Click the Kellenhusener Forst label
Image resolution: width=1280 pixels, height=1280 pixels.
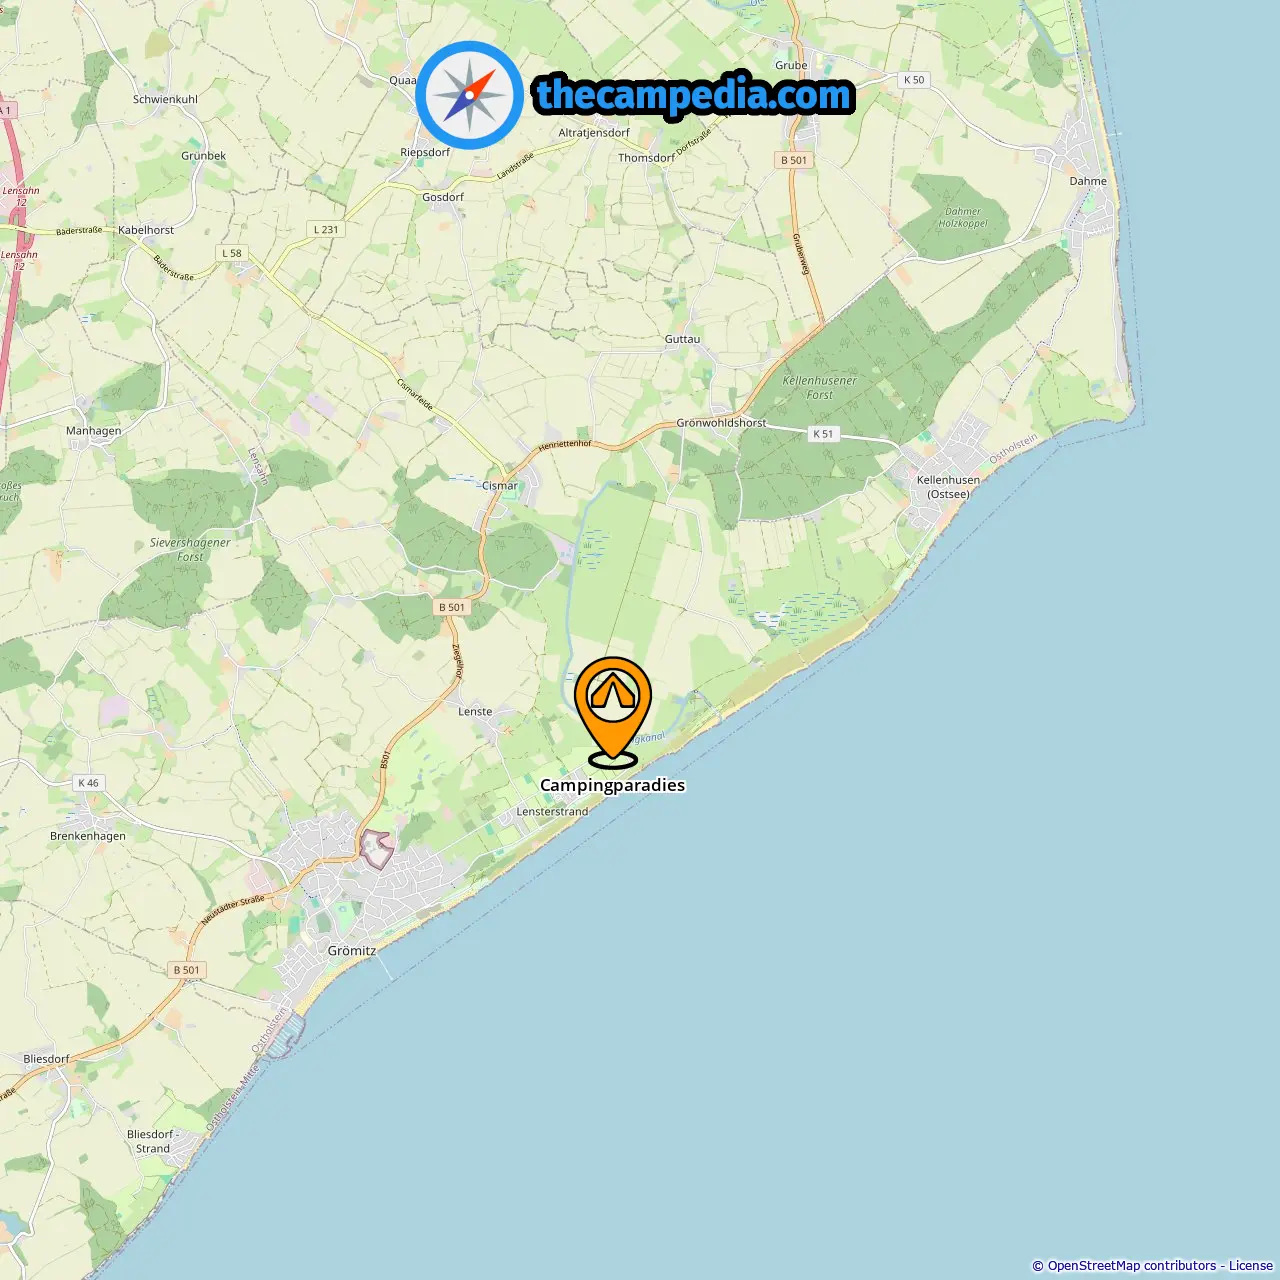click(x=820, y=388)
